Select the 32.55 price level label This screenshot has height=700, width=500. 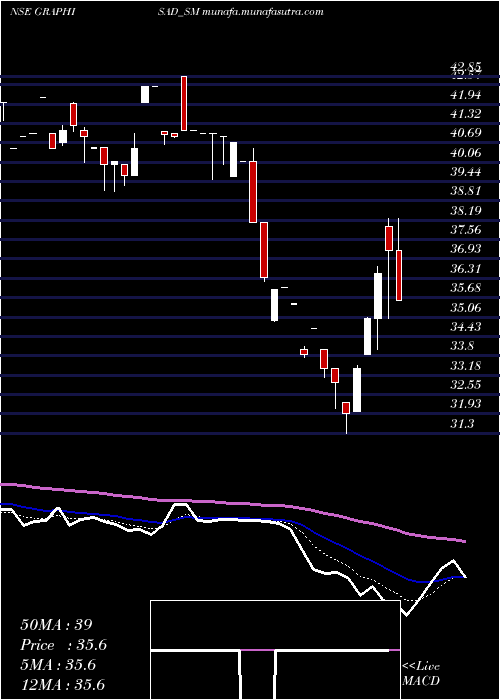tap(466, 385)
